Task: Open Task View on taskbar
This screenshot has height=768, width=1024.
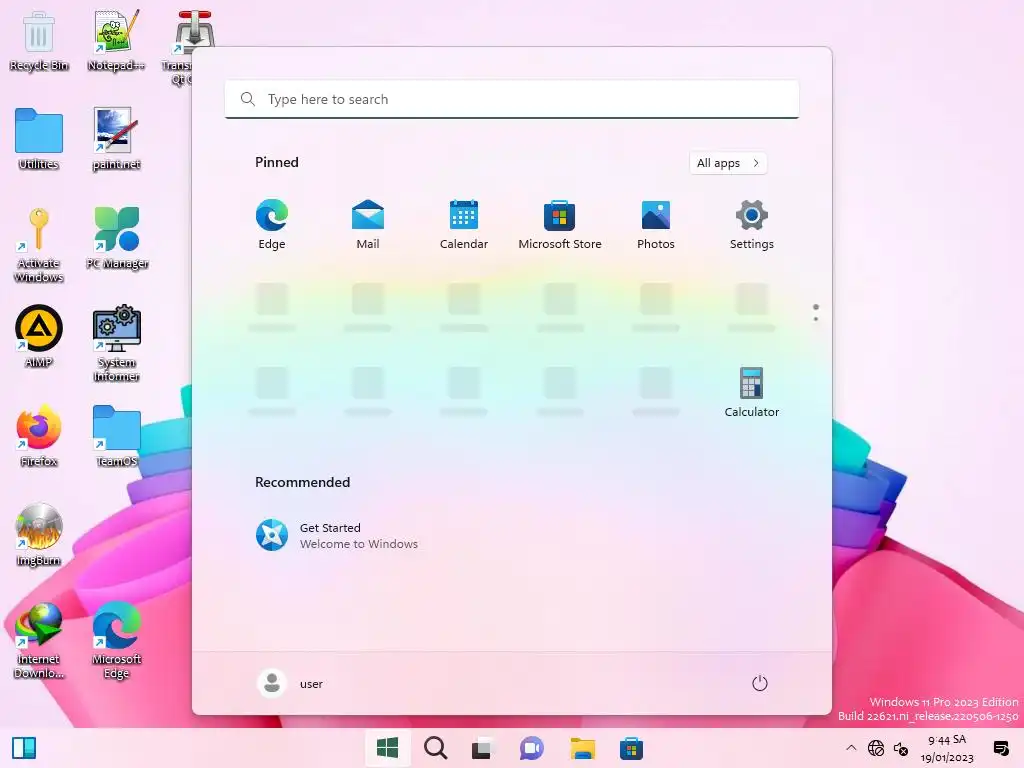Action: tap(483, 748)
